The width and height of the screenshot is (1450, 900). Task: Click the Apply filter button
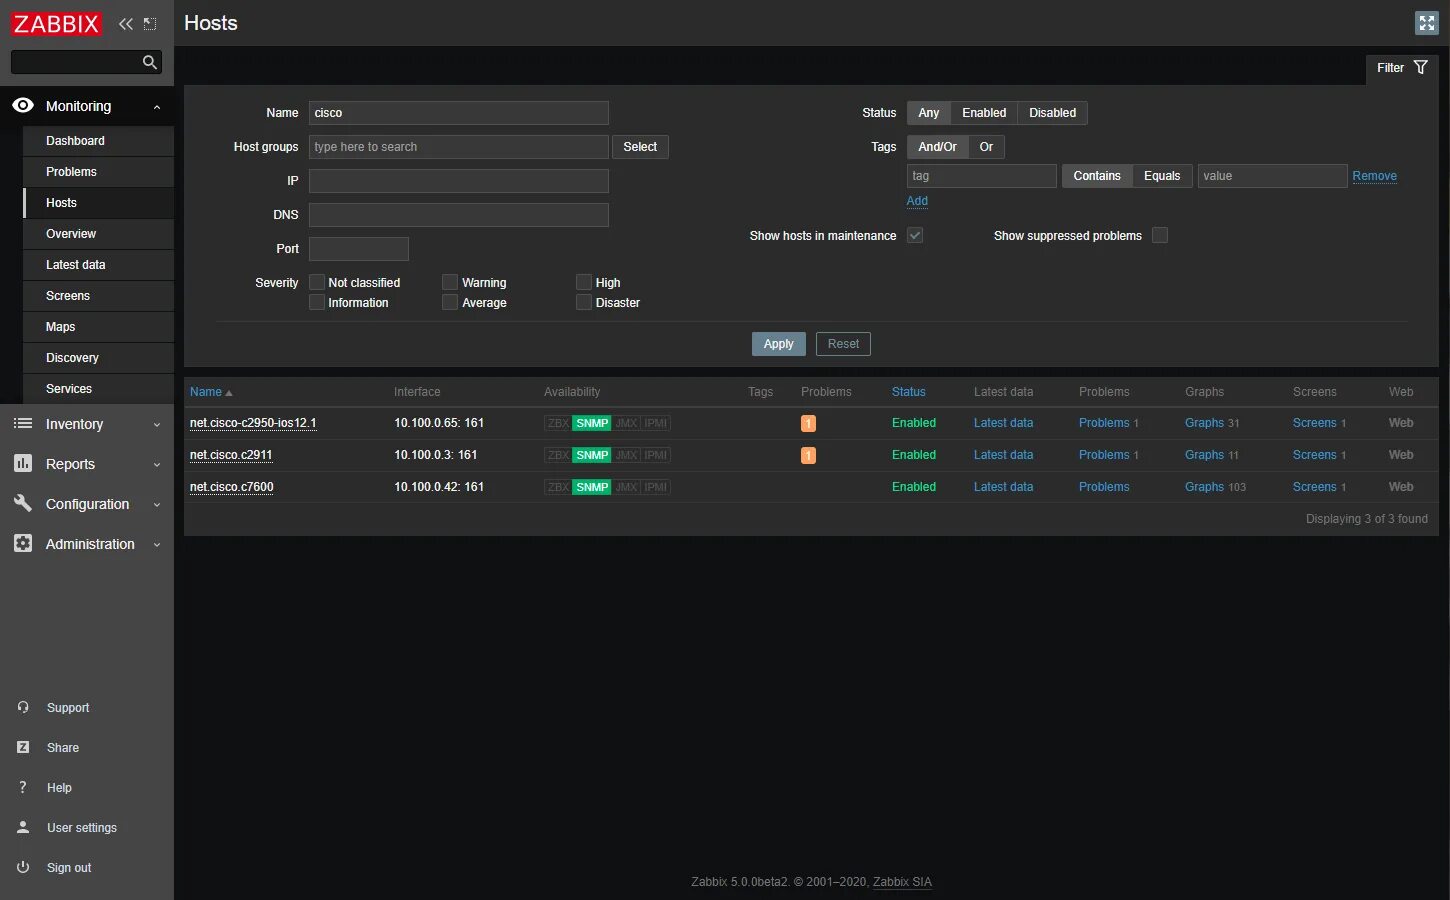778,344
